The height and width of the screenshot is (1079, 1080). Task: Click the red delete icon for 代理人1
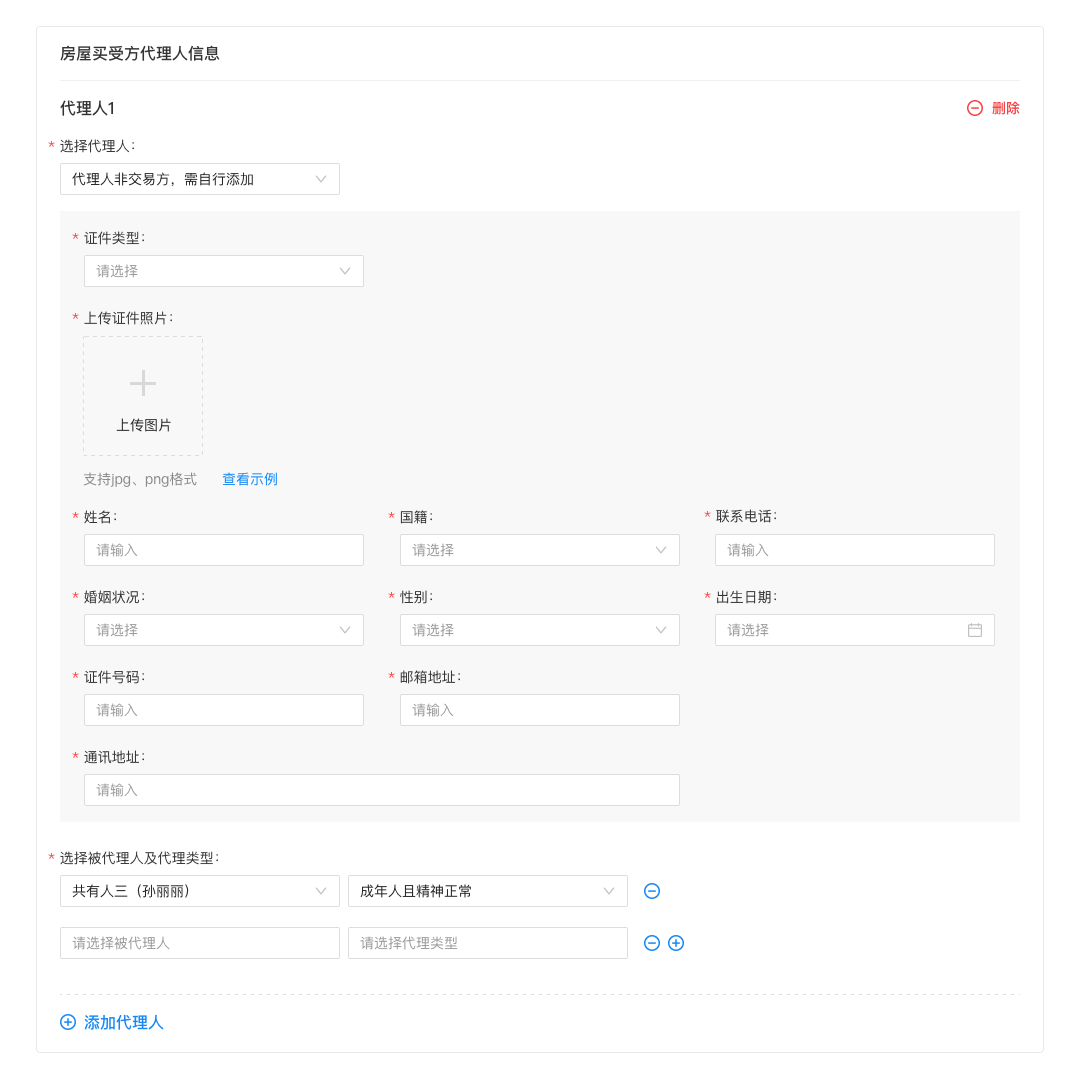coord(975,108)
